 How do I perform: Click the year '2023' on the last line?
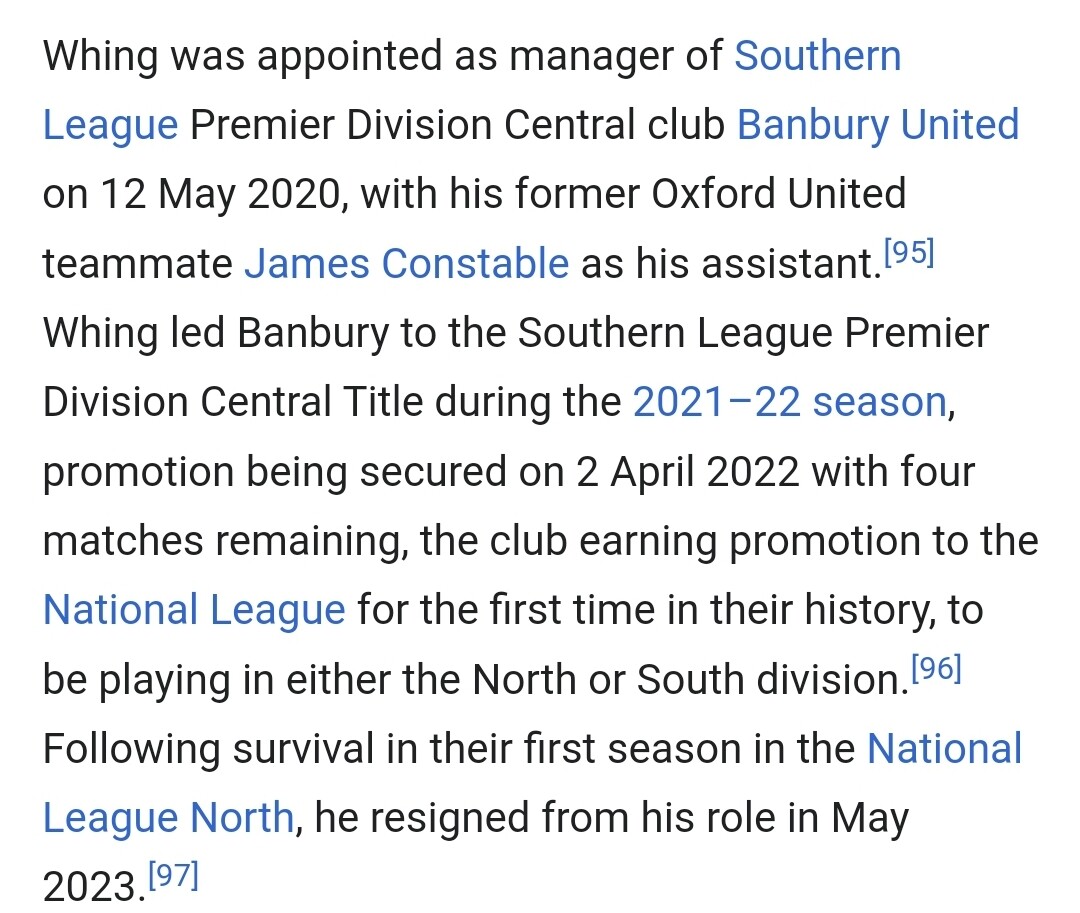(x=90, y=888)
